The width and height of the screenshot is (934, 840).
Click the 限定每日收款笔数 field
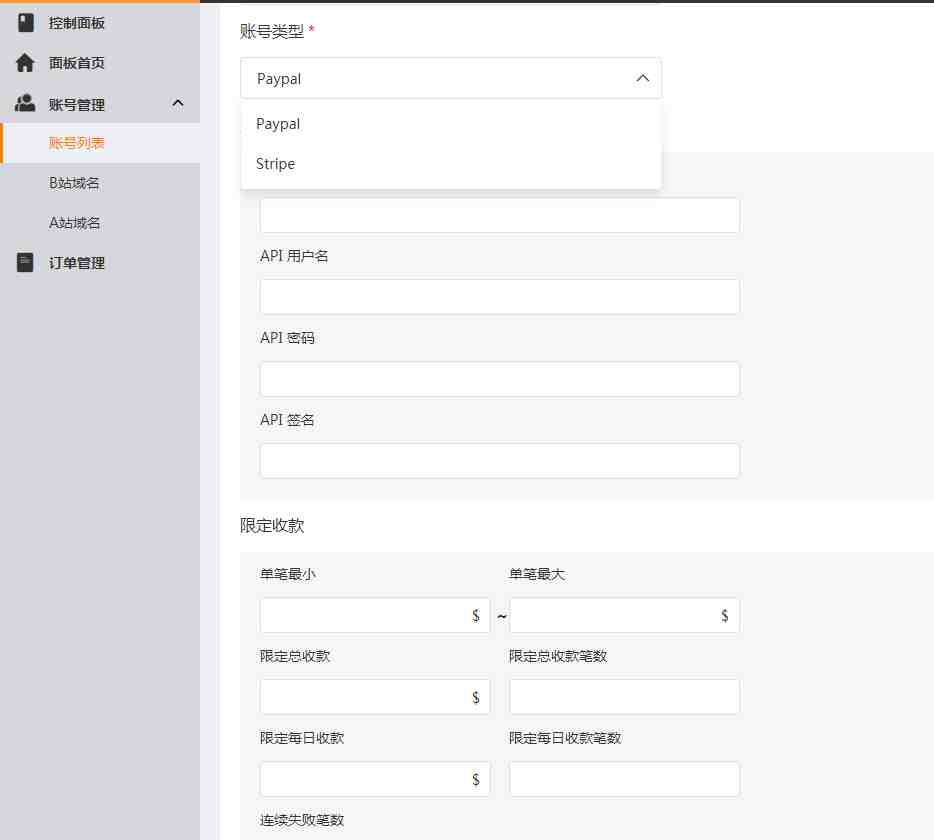pos(624,779)
